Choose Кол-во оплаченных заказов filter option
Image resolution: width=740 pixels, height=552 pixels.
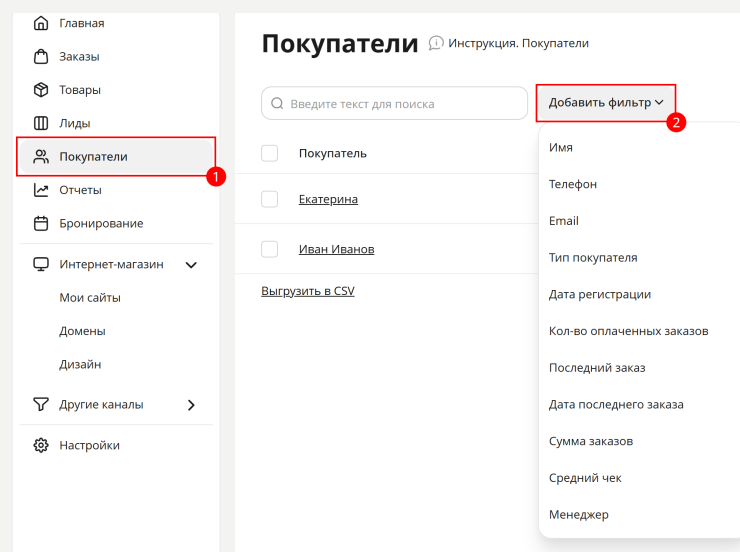pos(629,331)
